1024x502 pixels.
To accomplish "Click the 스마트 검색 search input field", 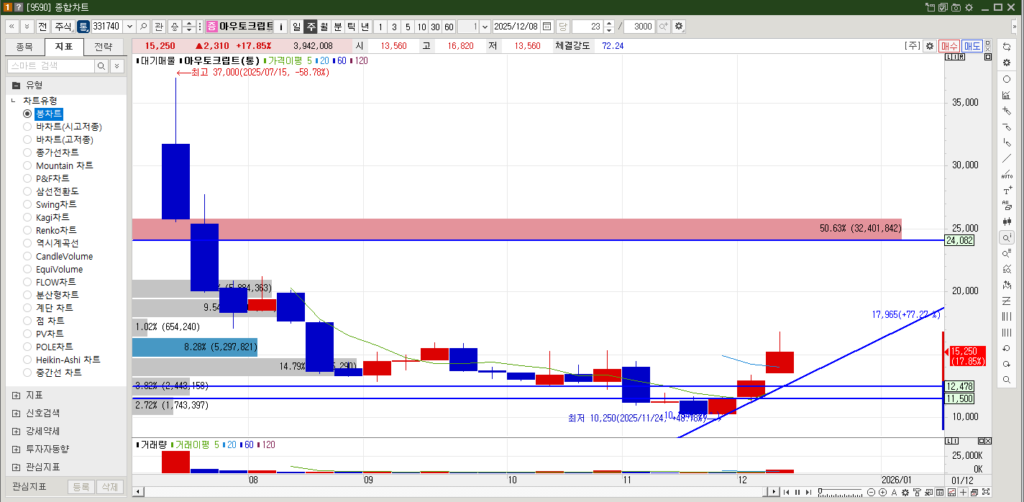I will click(x=50, y=65).
